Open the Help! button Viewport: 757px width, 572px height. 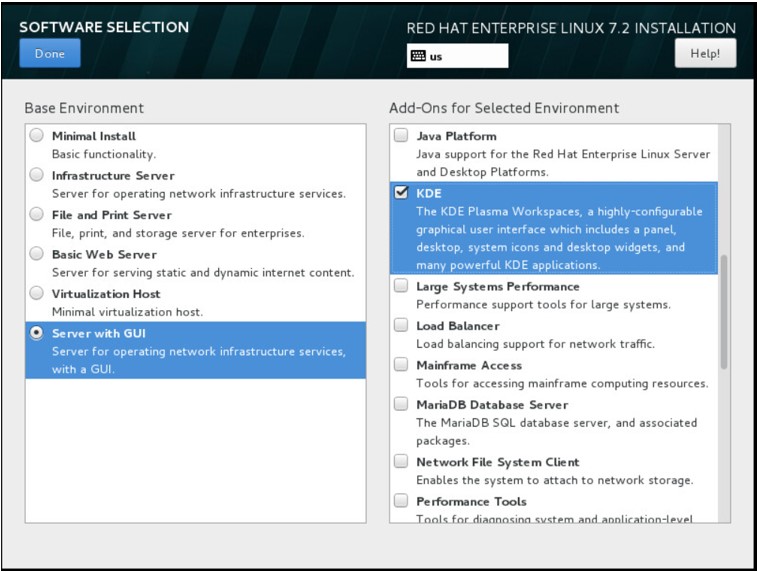705,53
